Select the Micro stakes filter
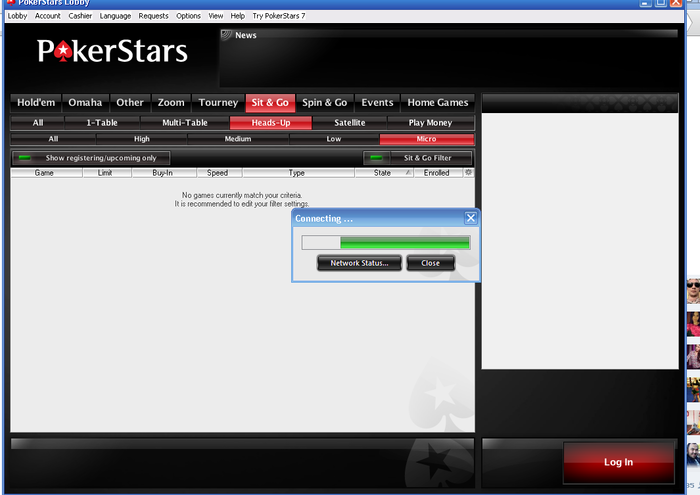Image resolution: width=700 pixels, height=495 pixels. pyautogui.click(x=426, y=139)
